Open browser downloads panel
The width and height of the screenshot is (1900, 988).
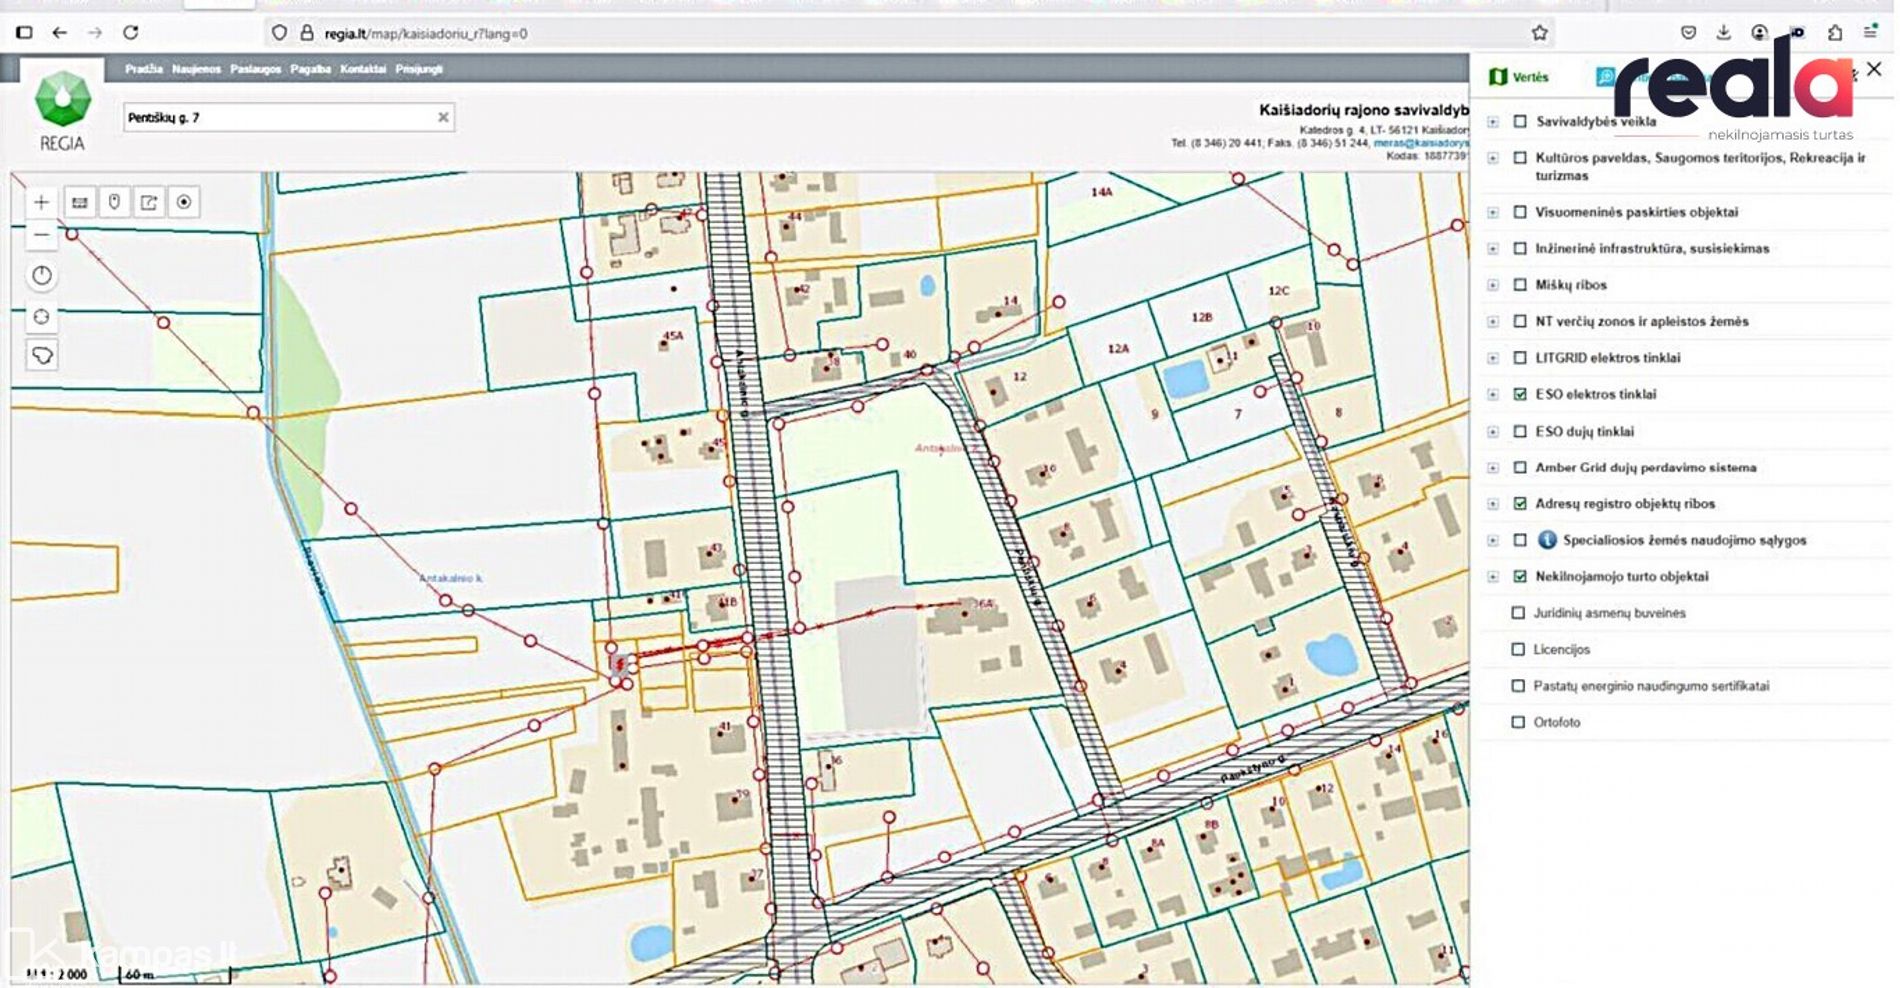[1723, 33]
